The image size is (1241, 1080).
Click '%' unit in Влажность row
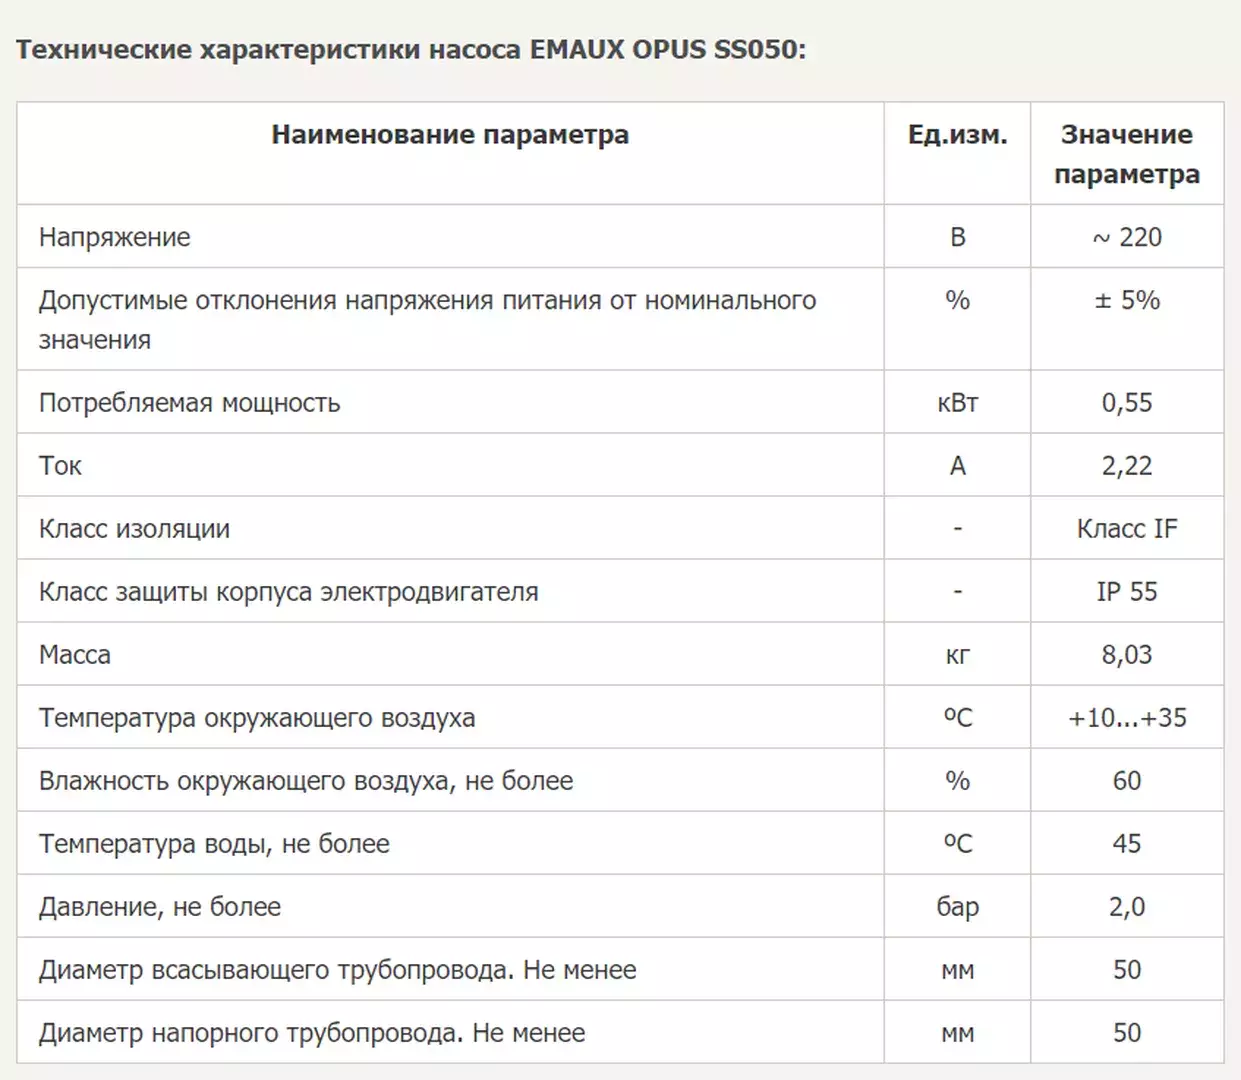tap(957, 781)
